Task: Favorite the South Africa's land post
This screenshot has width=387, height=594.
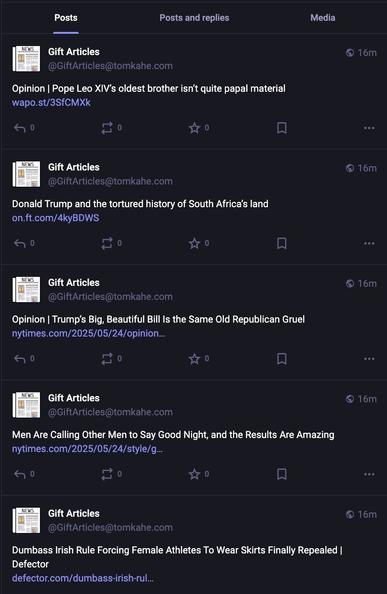Action: pos(194,243)
